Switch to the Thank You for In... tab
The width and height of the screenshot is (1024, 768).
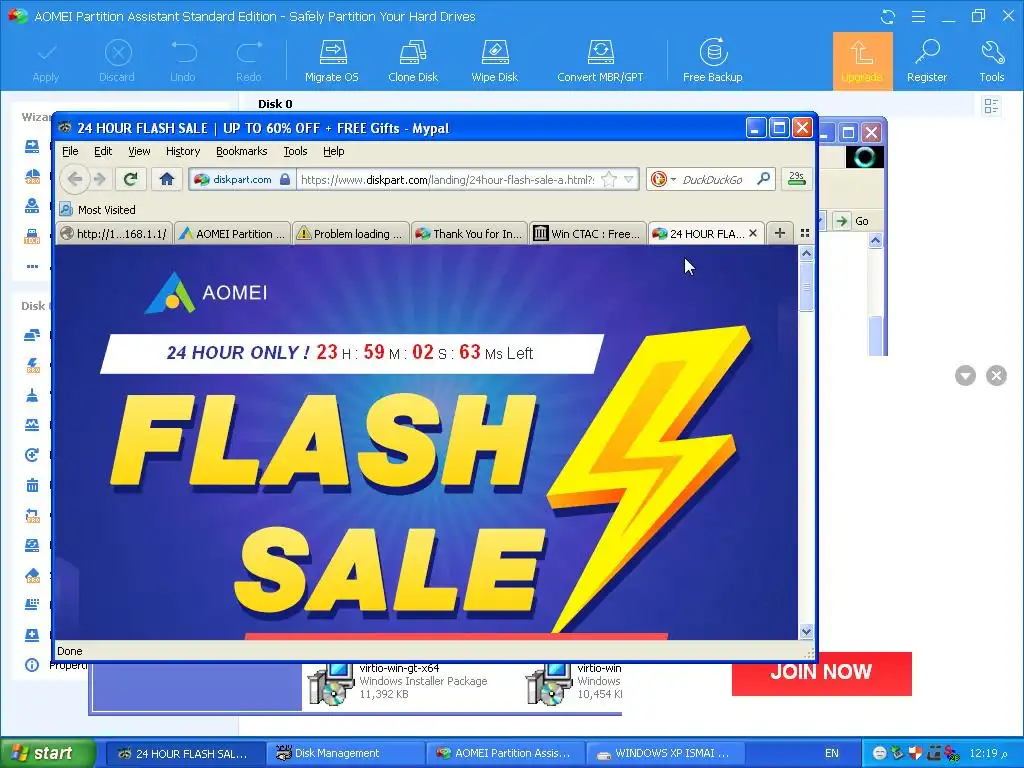coord(470,234)
